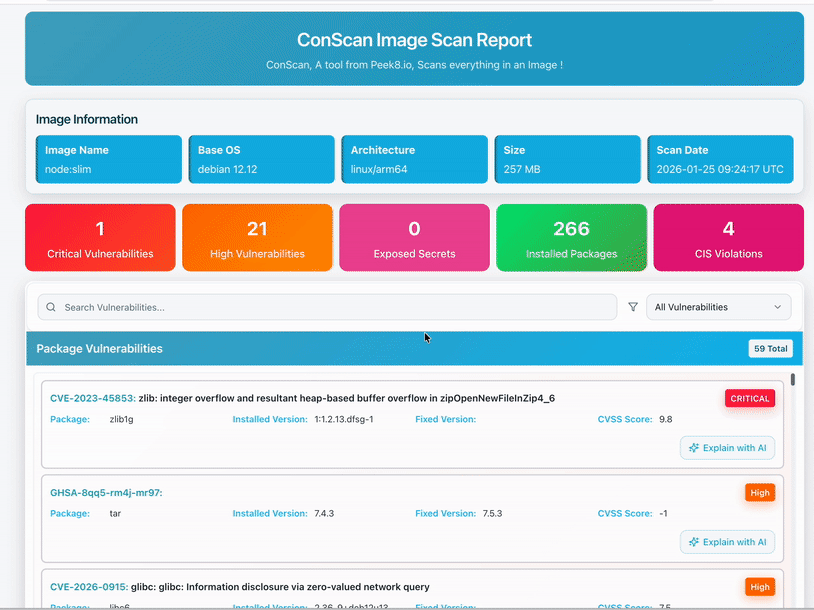
Task: Click the Base OS debian 12.12 tile
Action: [262, 159]
